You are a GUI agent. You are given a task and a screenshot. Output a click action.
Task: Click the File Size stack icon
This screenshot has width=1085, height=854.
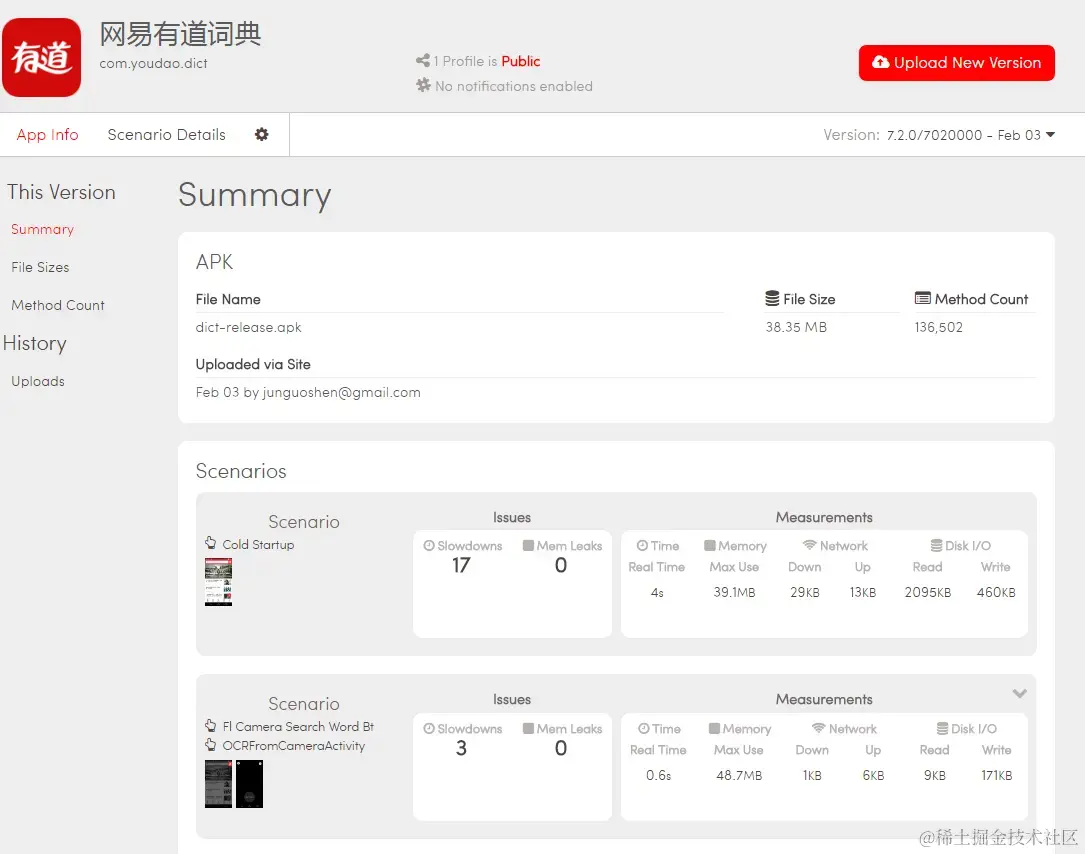click(x=772, y=298)
